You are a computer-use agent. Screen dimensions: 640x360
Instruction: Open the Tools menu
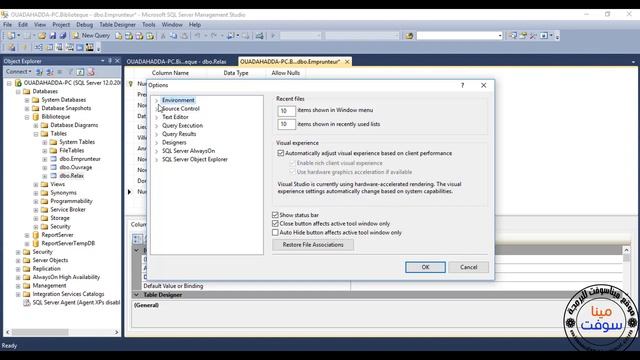point(149,25)
